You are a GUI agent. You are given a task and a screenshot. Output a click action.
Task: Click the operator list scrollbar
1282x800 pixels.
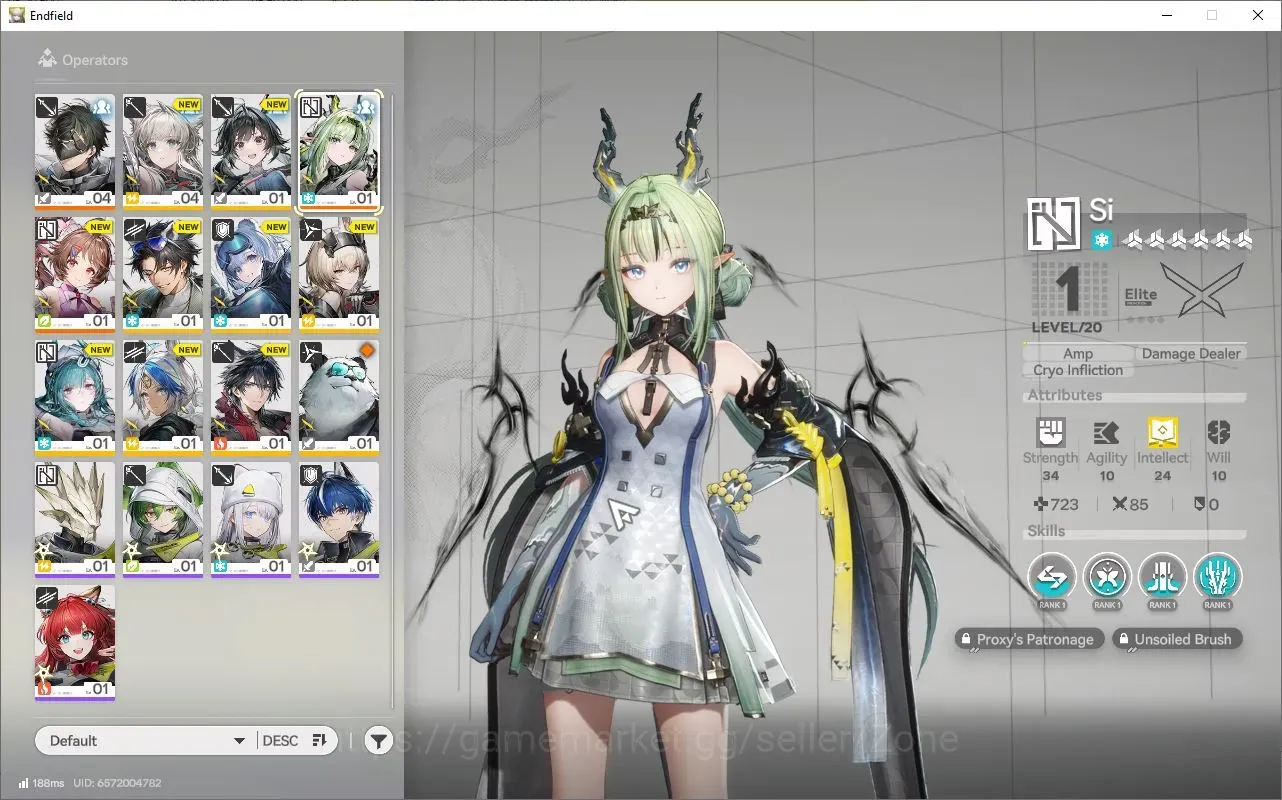tap(393, 400)
